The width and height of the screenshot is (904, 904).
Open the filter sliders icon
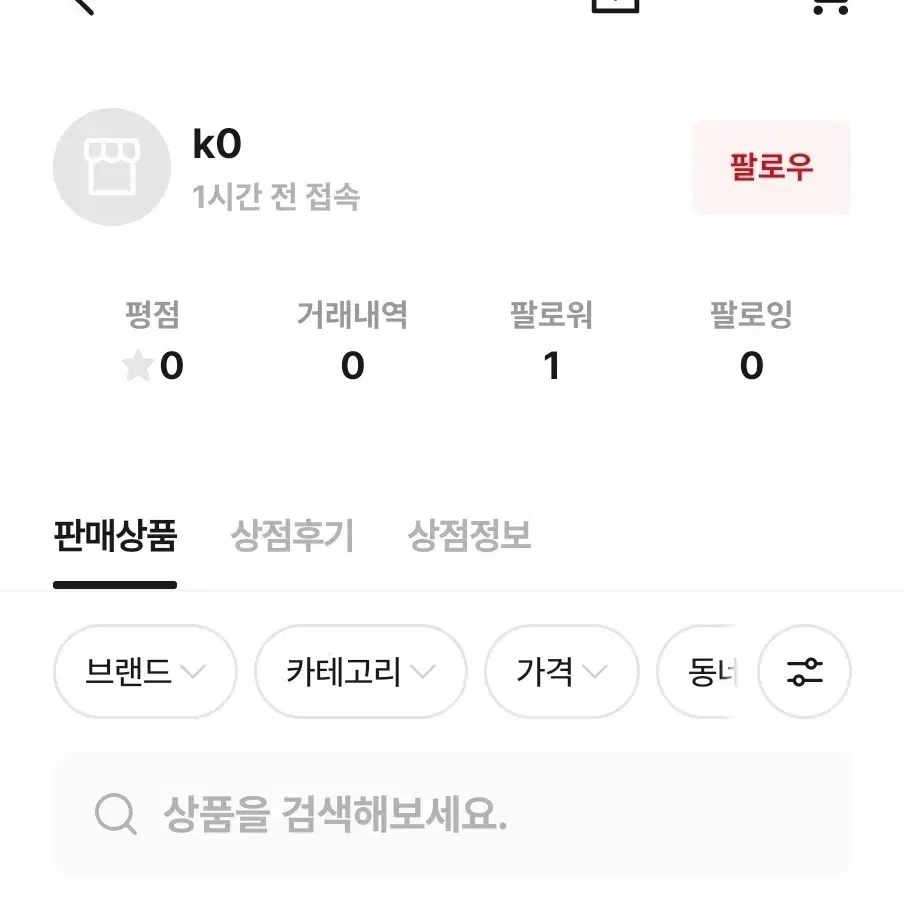pos(804,672)
